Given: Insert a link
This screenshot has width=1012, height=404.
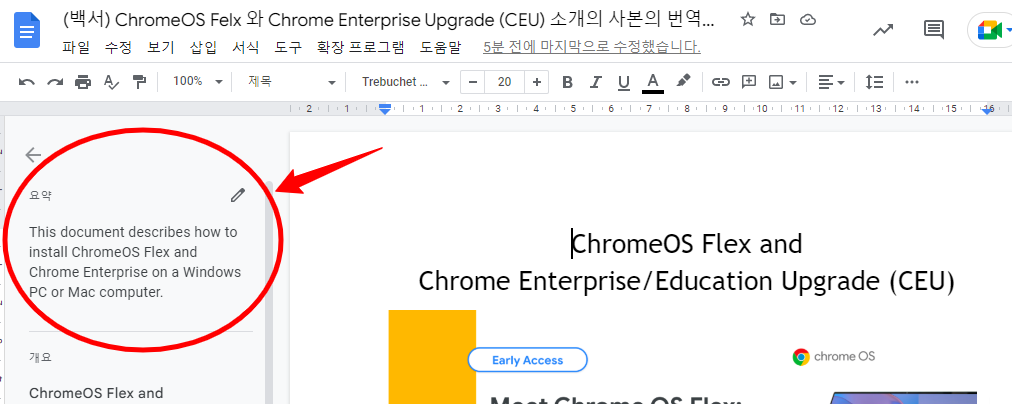Looking at the screenshot, I should click(x=720, y=82).
